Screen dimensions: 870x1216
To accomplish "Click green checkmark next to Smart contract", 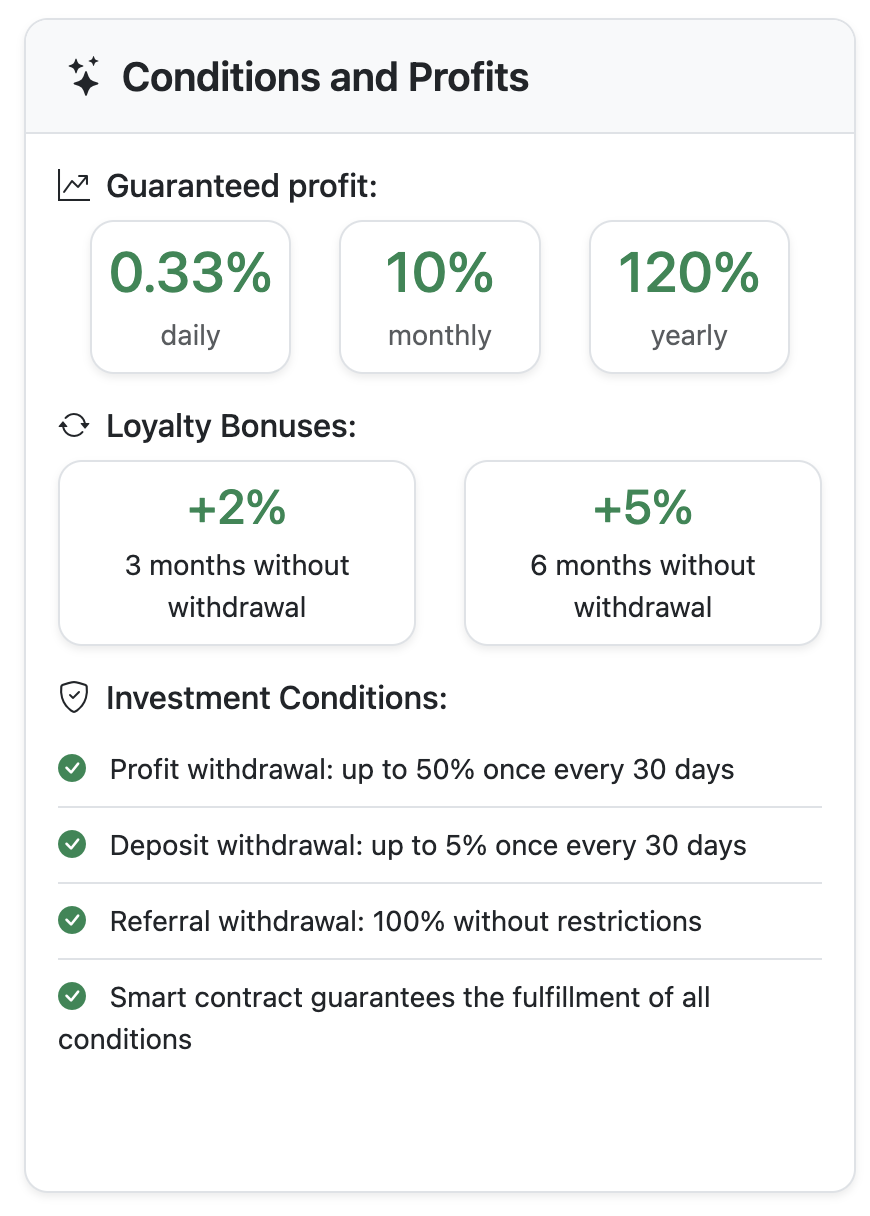I will (72, 997).
